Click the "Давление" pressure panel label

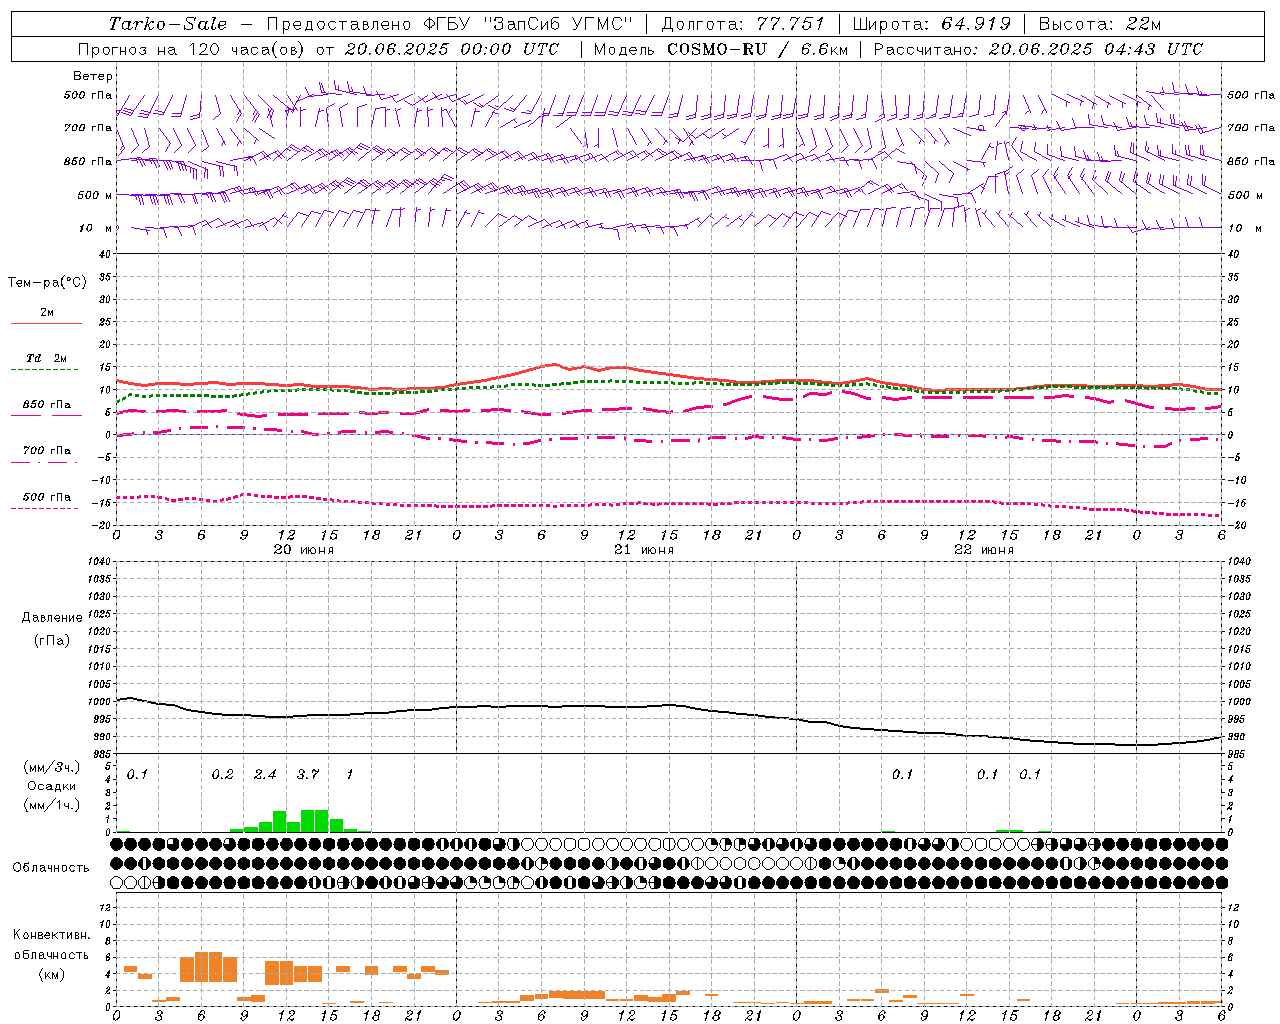(x=52, y=618)
